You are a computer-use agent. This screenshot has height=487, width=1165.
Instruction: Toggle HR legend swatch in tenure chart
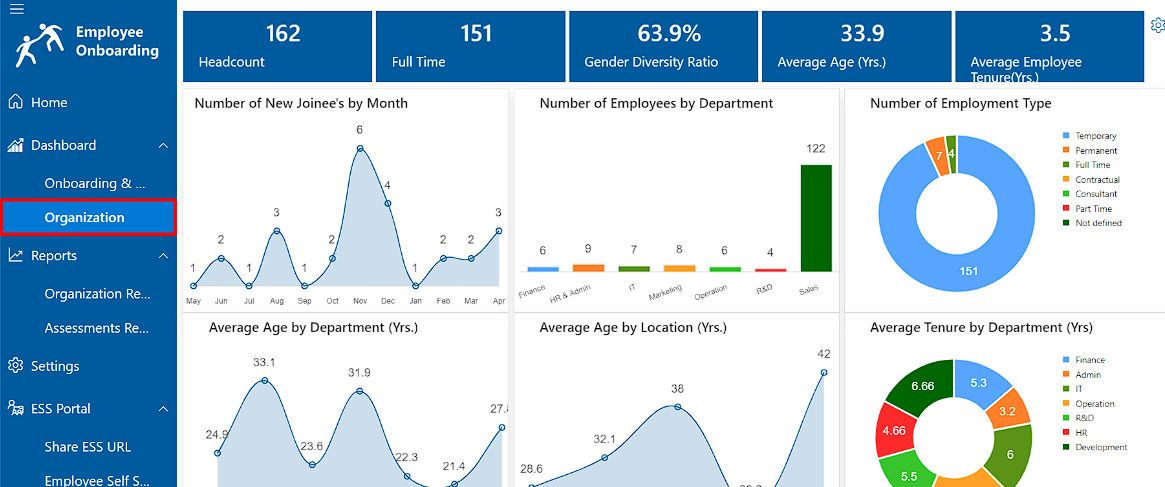point(1066,433)
